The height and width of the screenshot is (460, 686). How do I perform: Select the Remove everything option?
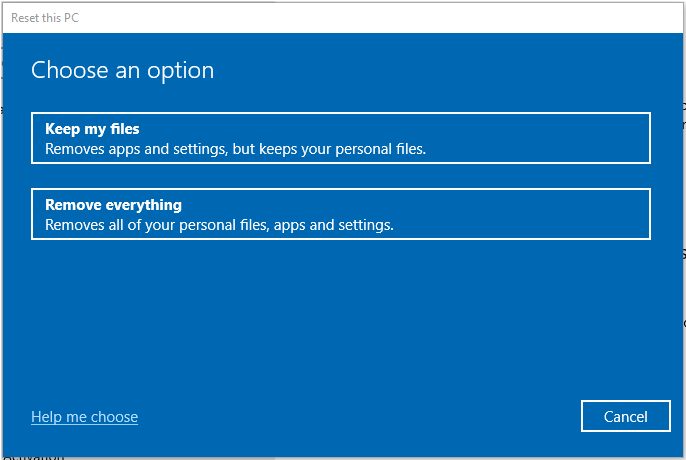pos(341,214)
